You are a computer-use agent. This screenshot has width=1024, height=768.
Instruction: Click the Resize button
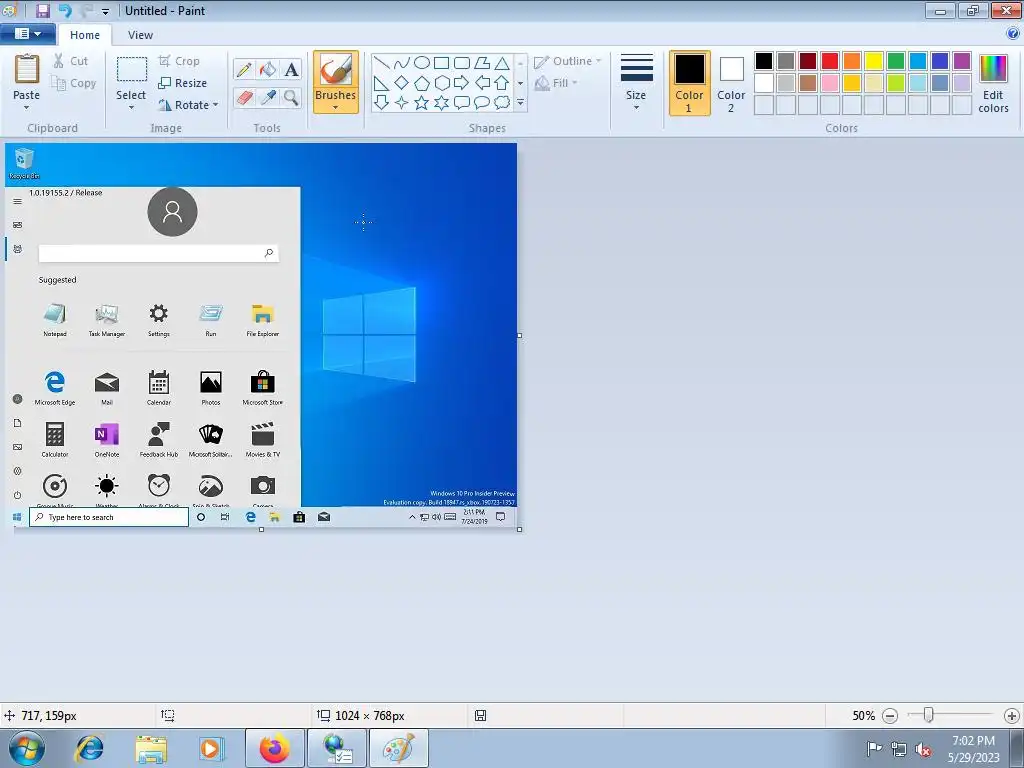(182, 83)
